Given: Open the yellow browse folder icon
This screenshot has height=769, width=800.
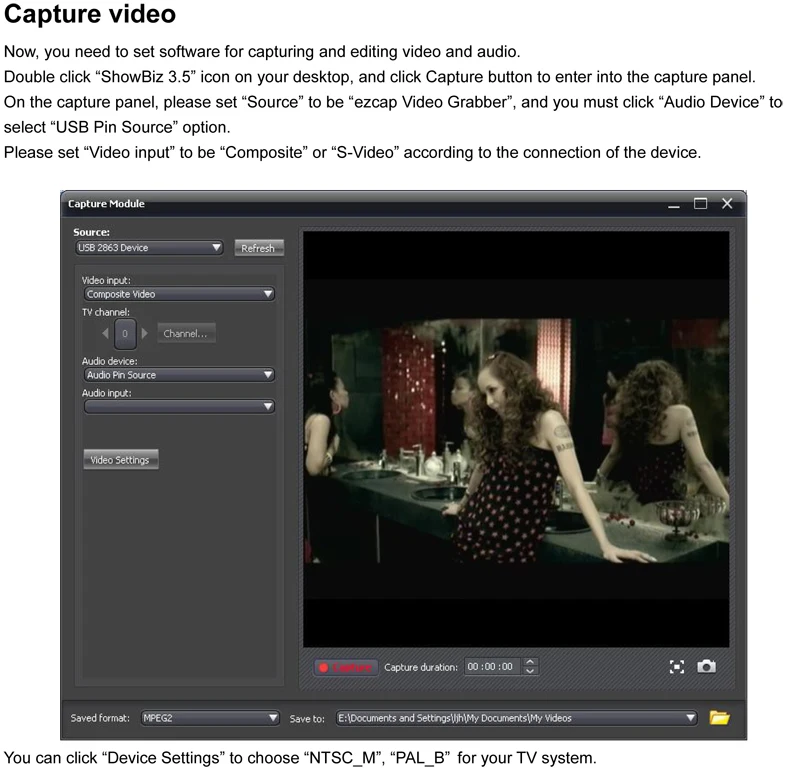Looking at the screenshot, I should pyautogui.click(x=720, y=717).
